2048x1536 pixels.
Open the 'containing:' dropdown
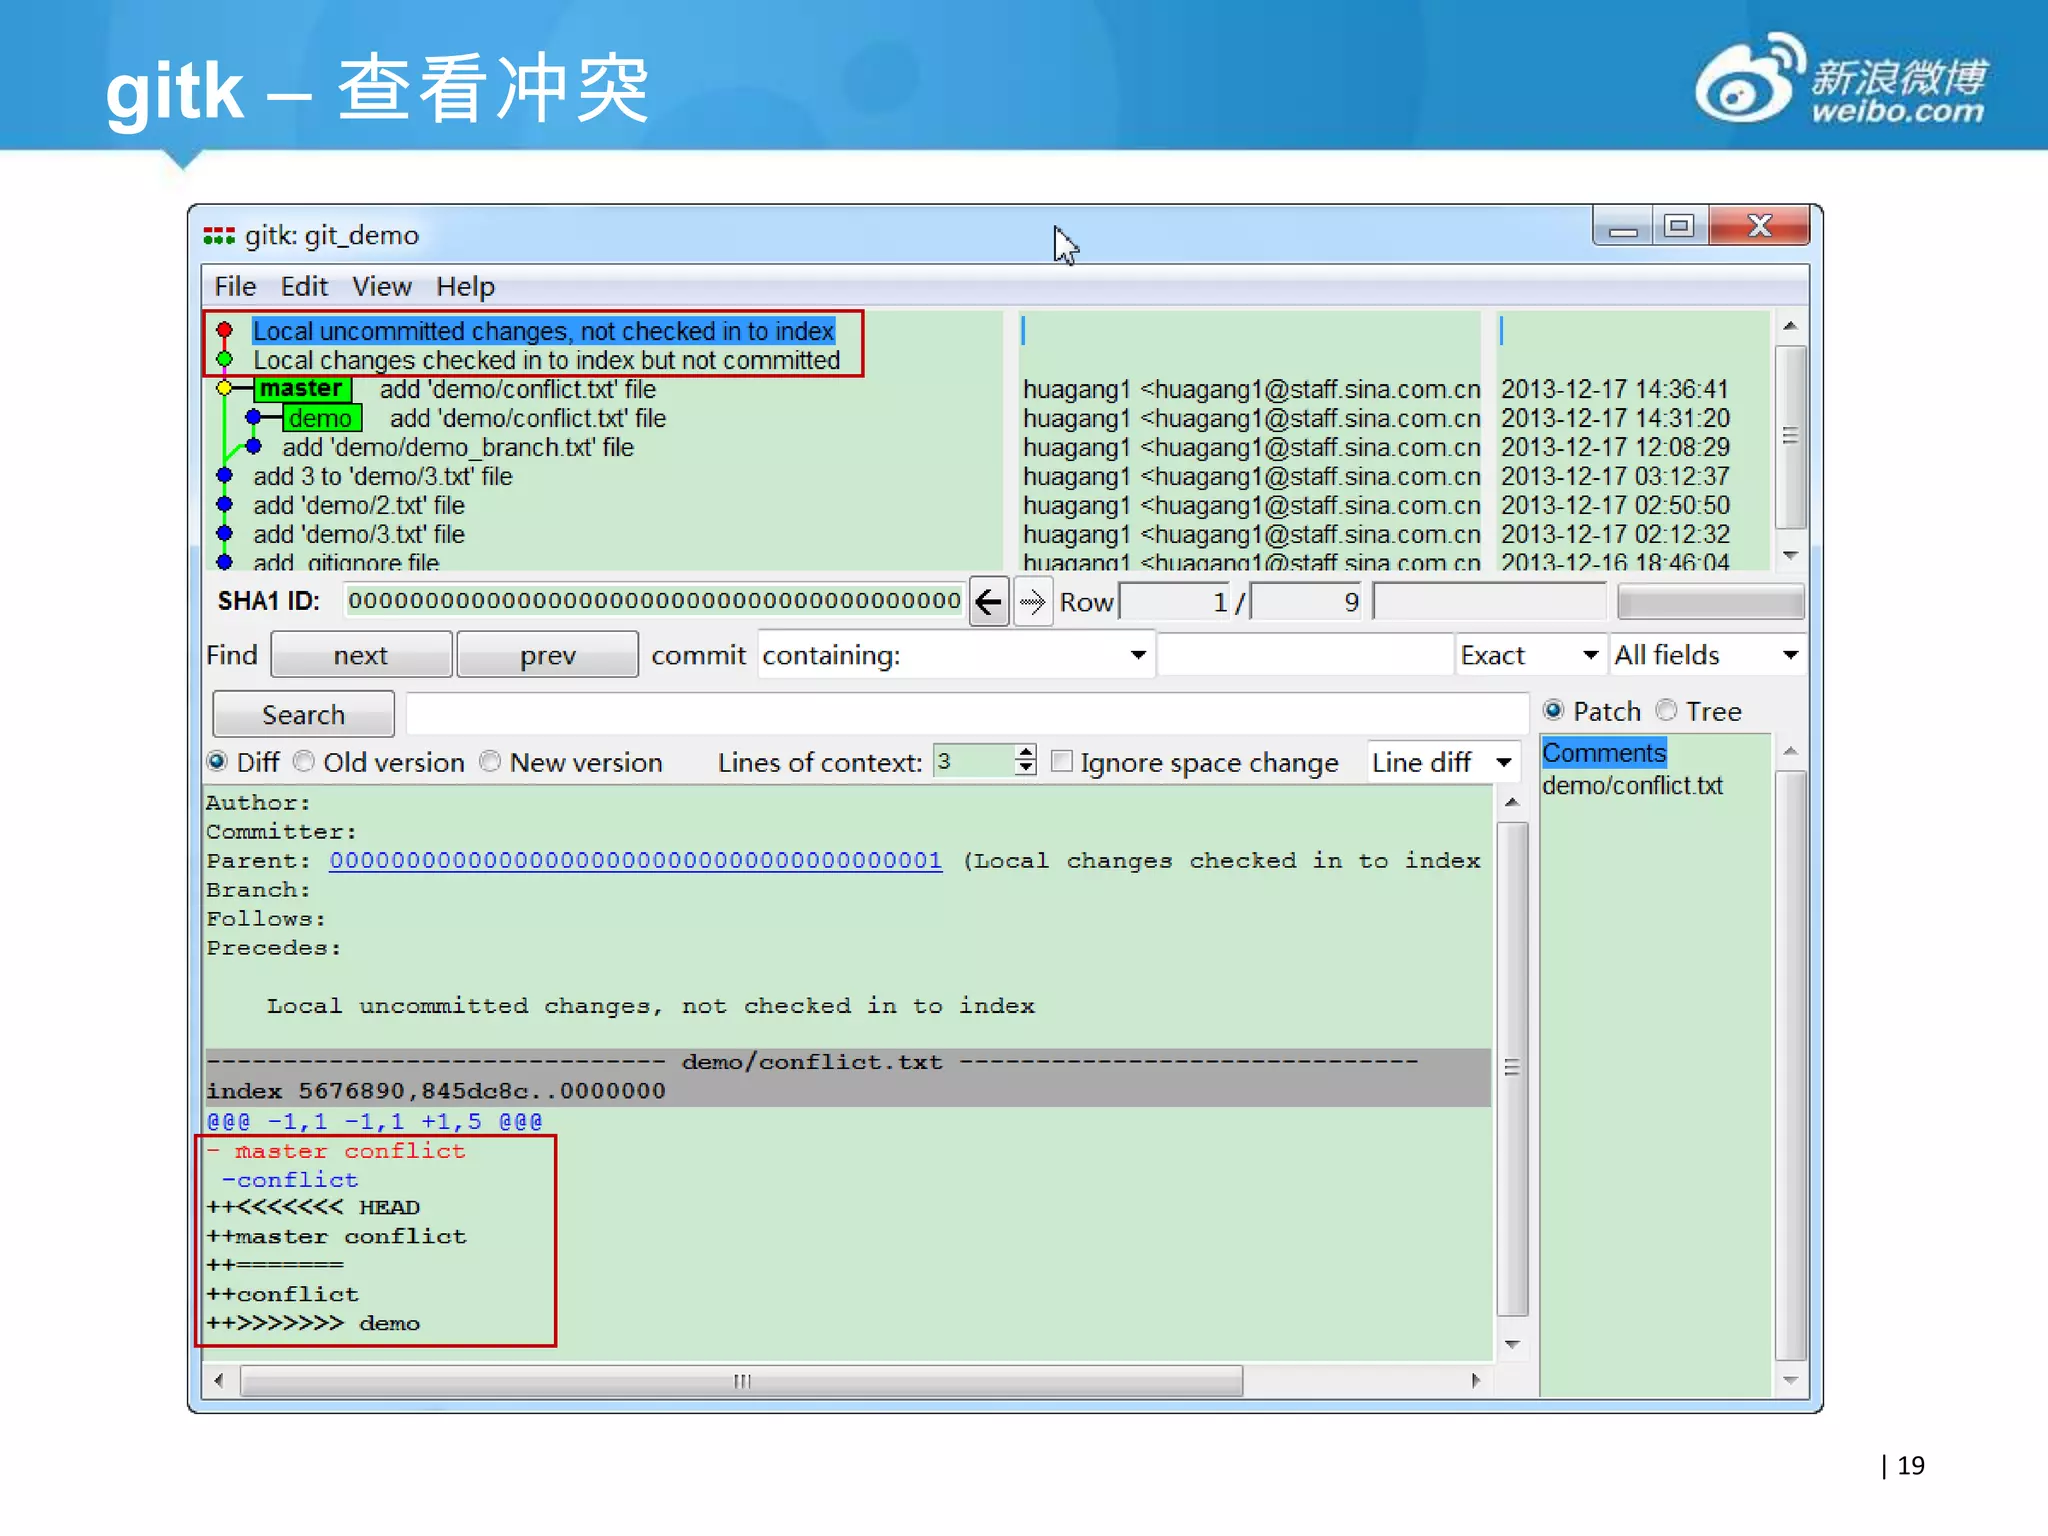pos(1137,655)
